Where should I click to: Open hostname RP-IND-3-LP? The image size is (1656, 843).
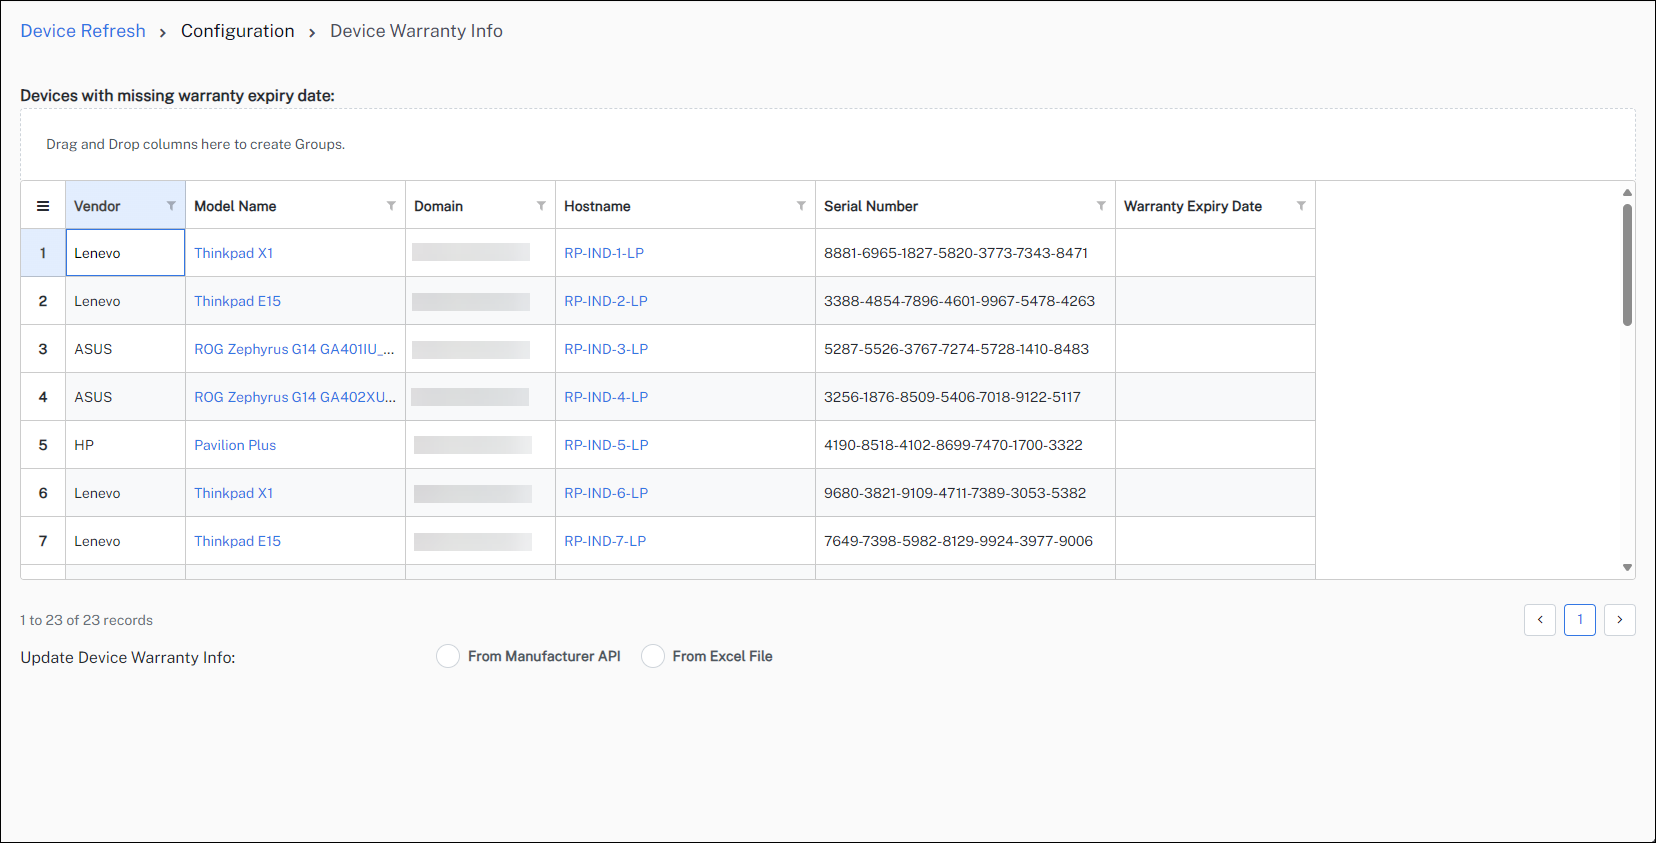tap(606, 349)
